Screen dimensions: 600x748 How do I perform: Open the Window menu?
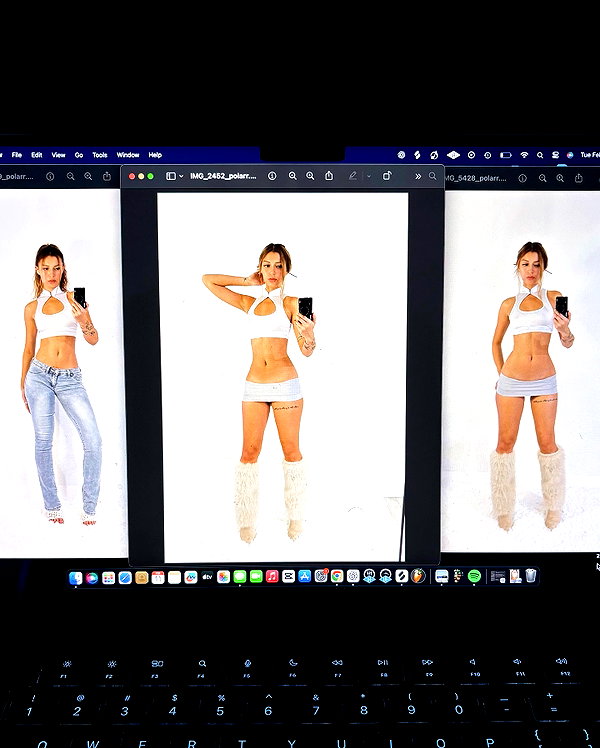pos(128,155)
